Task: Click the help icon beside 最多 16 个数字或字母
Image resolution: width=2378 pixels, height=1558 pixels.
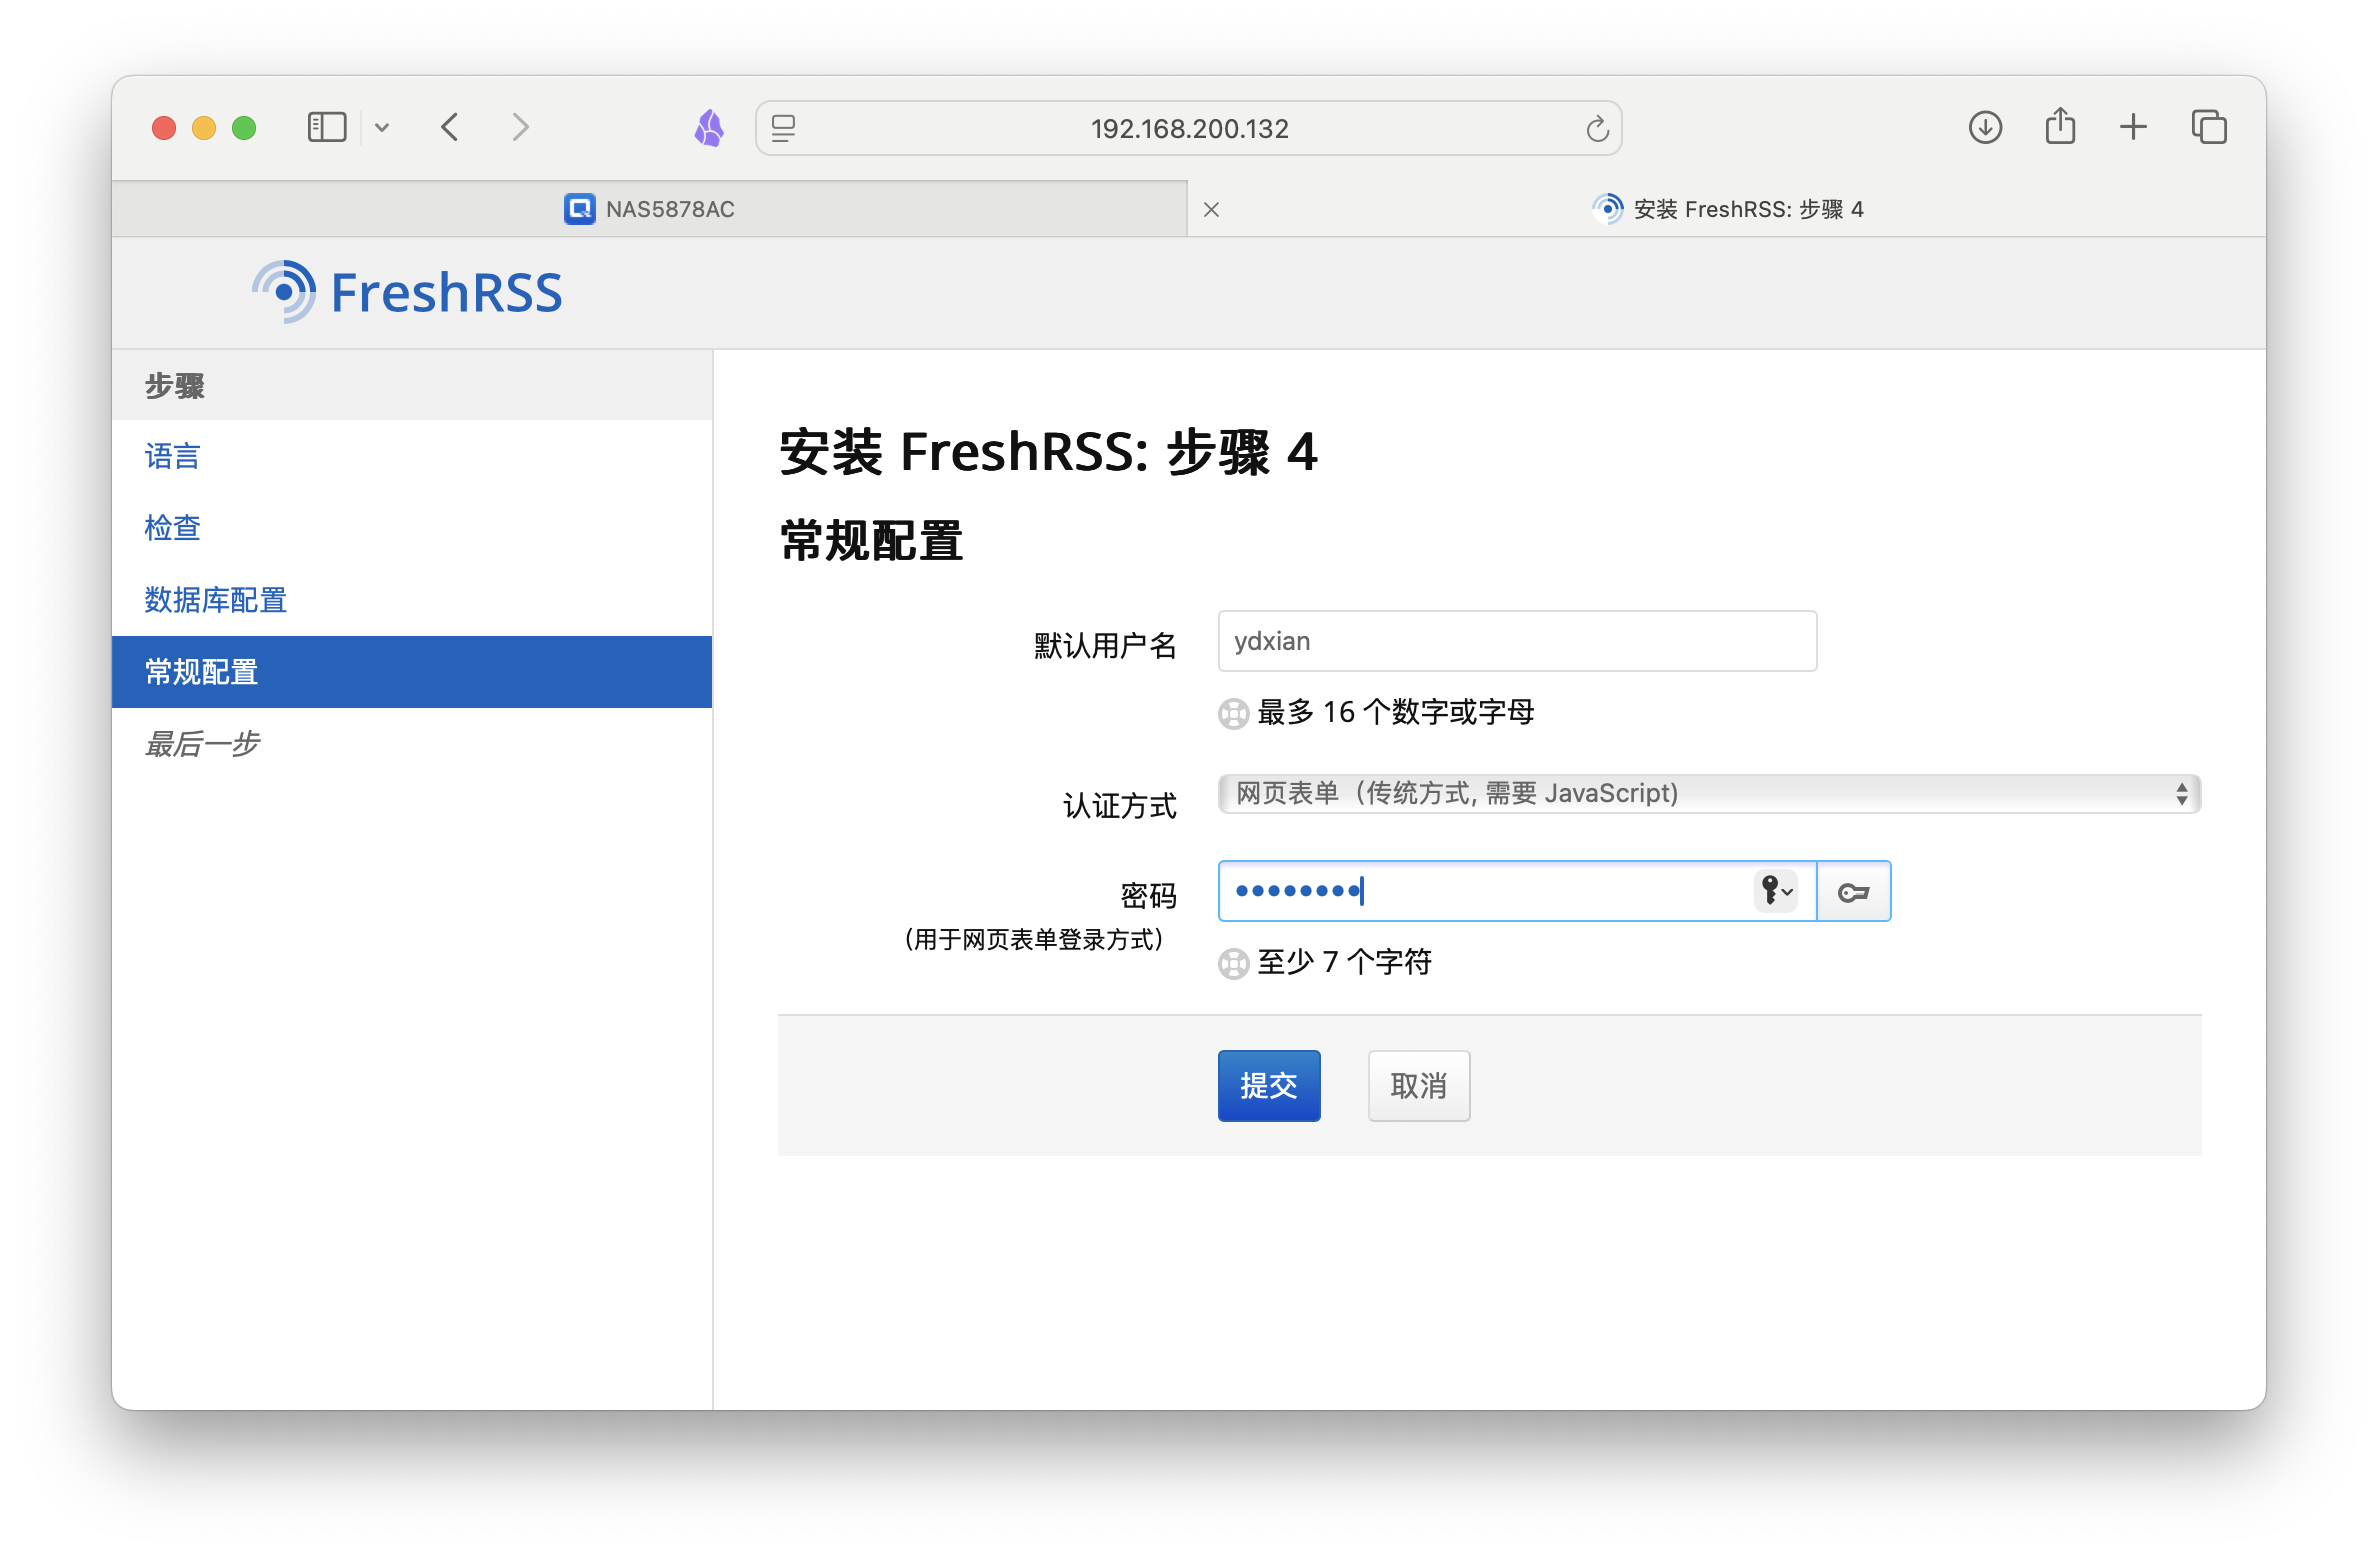Action: (x=1234, y=714)
